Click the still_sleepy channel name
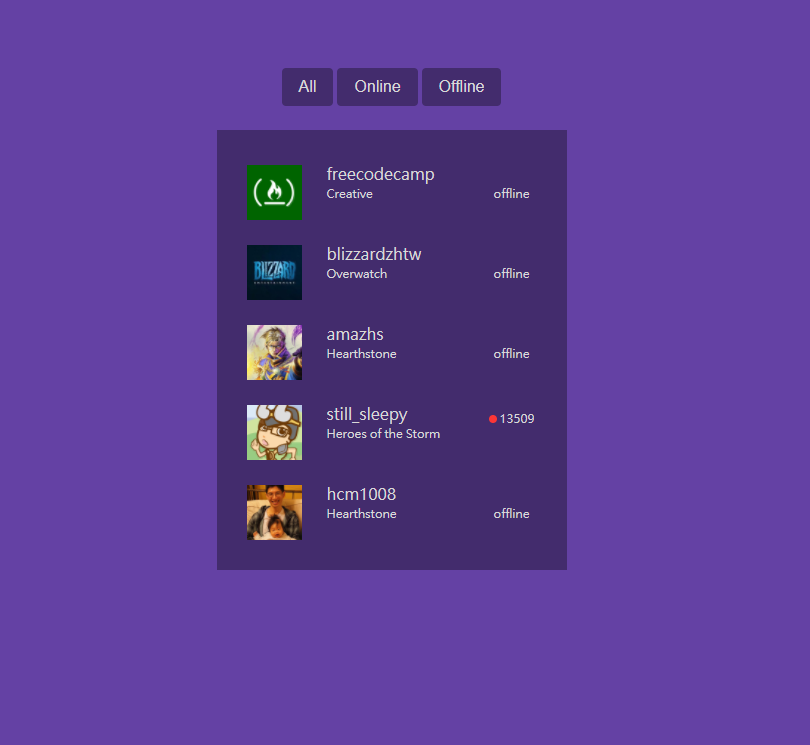This screenshot has width=810, height=745. (x=366, y=413)
